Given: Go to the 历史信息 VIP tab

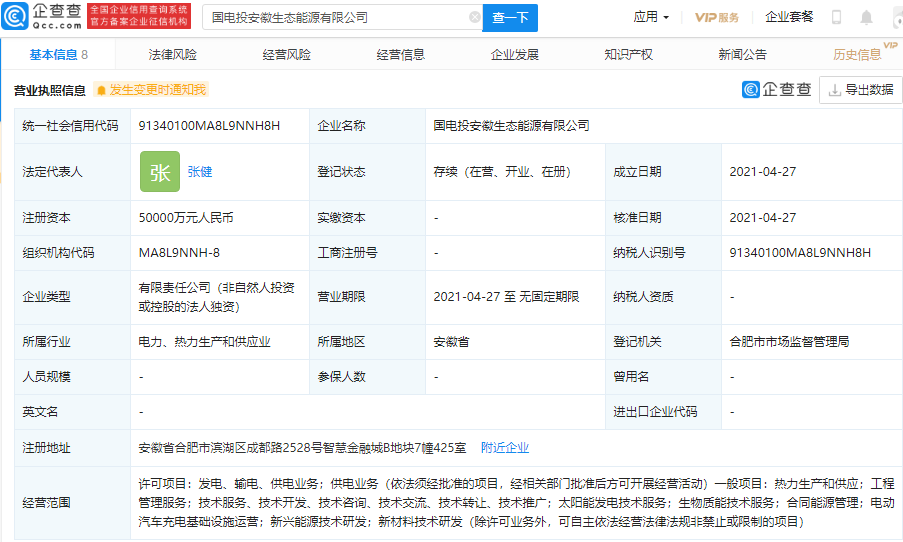Looking at the screenshot, I should click(858, 55).
